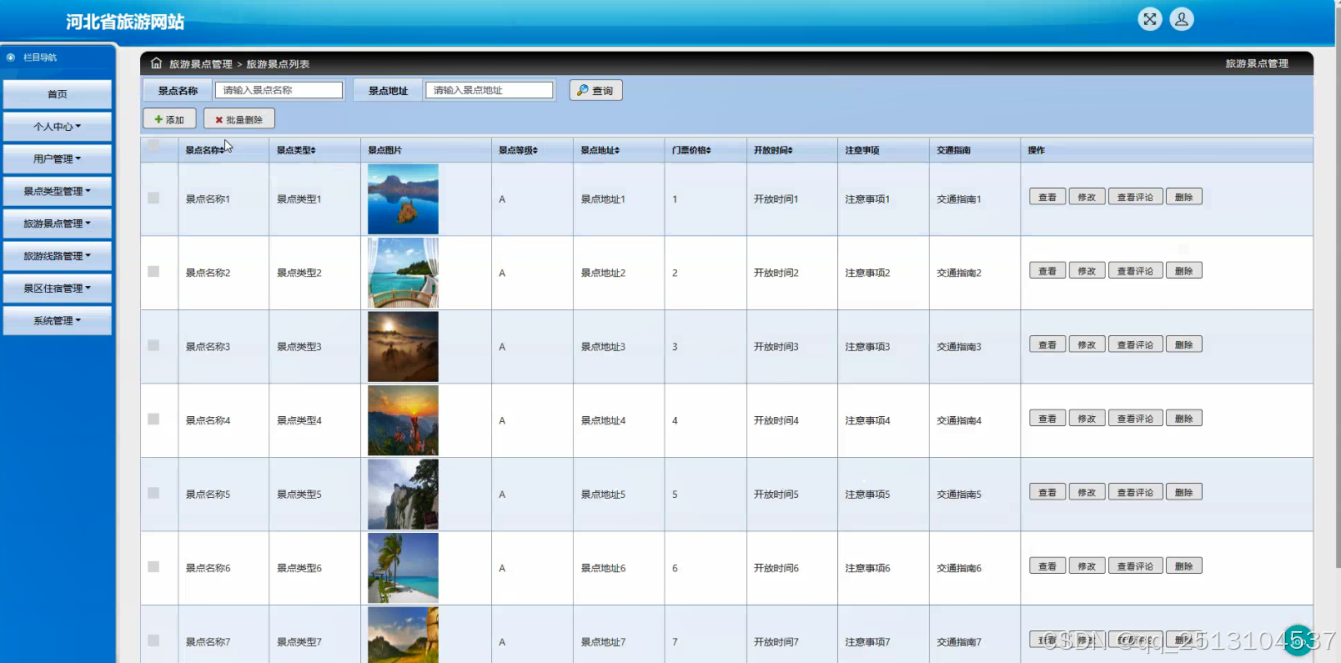Sort table by 景点类型 column header

pos(296,150)
